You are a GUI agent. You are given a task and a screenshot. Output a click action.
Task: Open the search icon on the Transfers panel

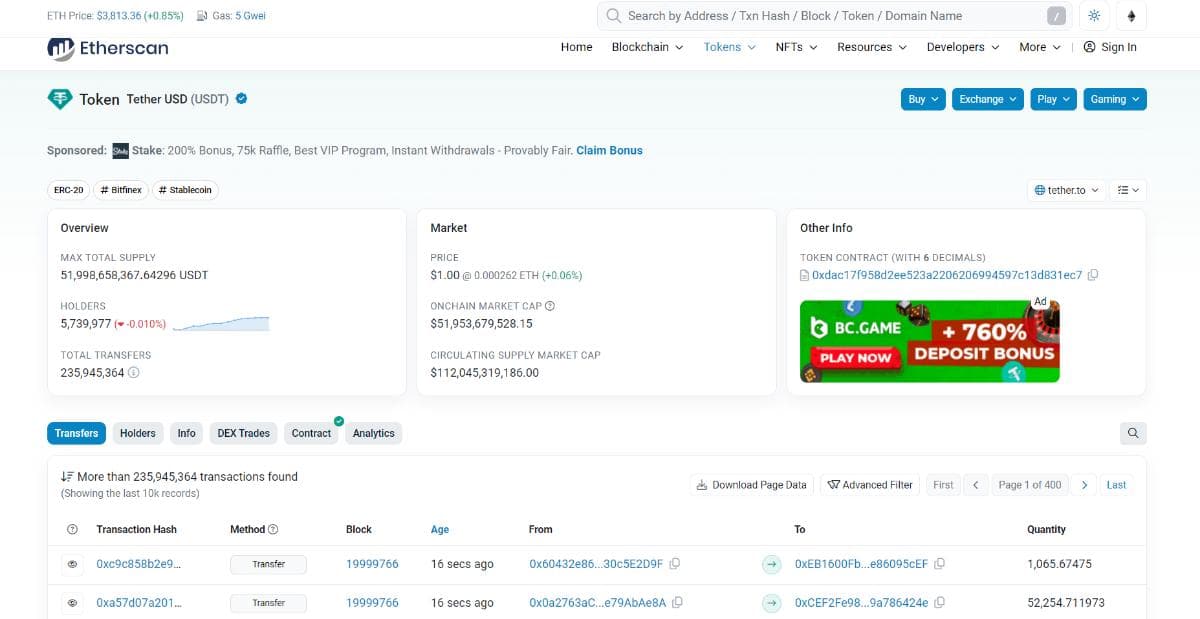click(x=1132, y=433)
